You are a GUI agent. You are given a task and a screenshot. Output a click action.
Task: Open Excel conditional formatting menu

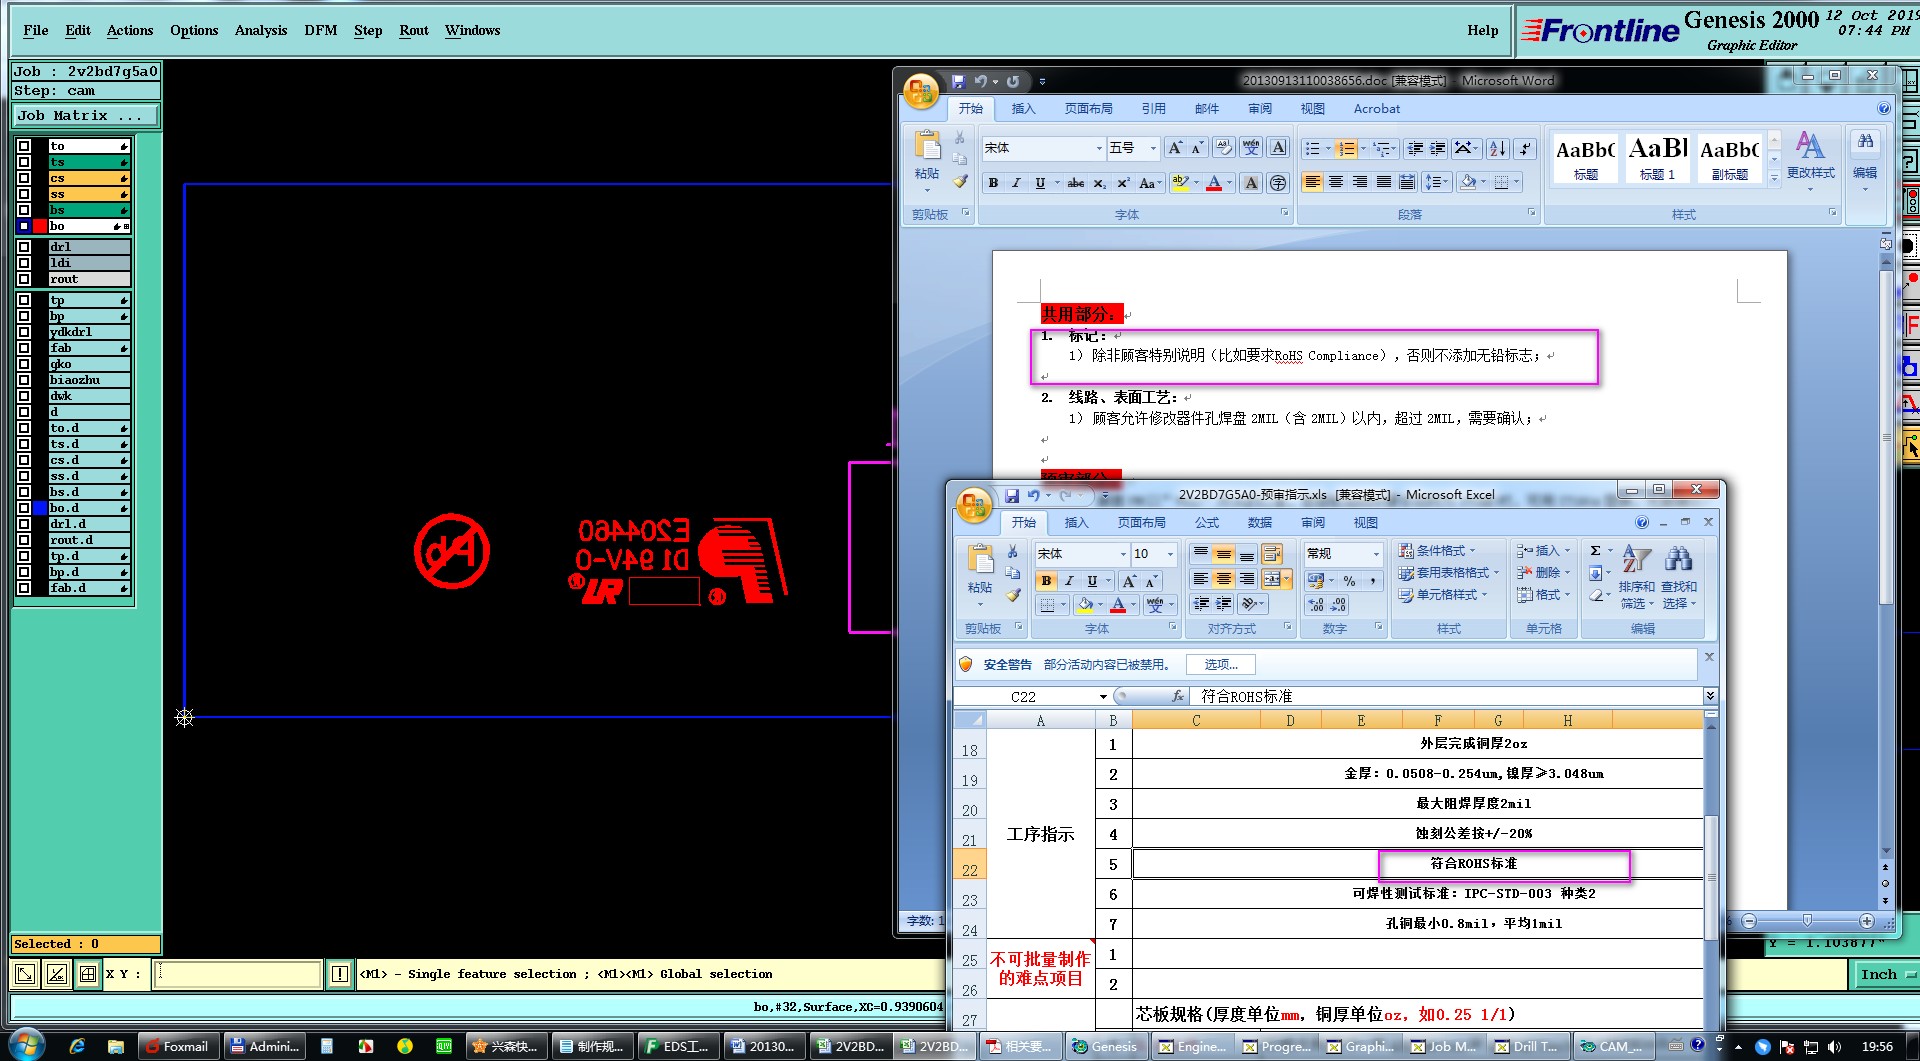(x=1436, y=551)
